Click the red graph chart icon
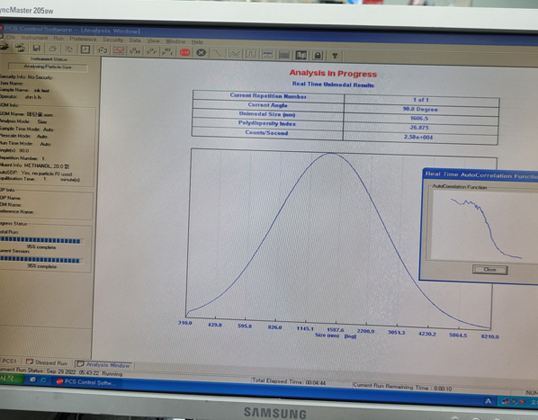The width and height of the screenshot is (538, 420). [x=119, y=50]
